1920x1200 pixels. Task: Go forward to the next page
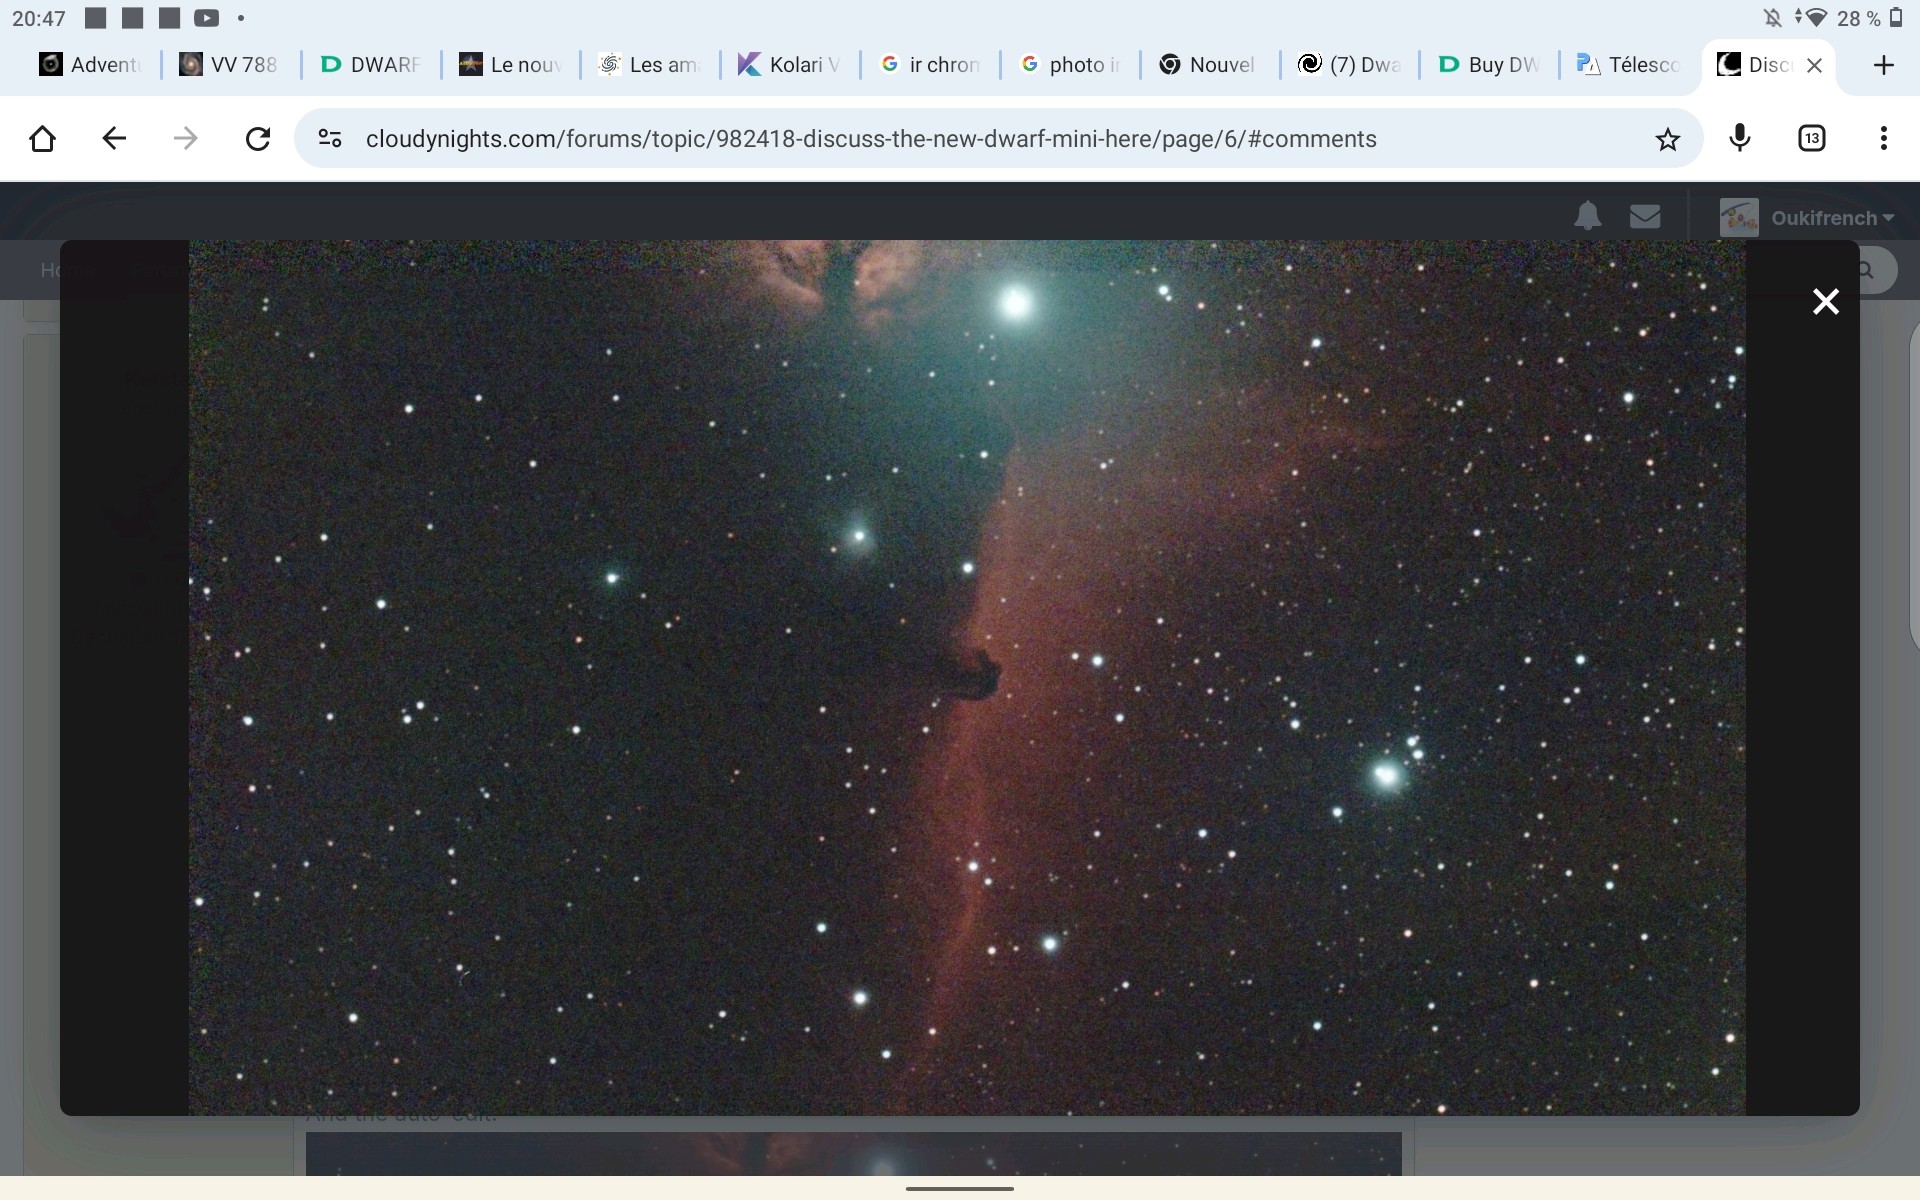coord(186,139)
